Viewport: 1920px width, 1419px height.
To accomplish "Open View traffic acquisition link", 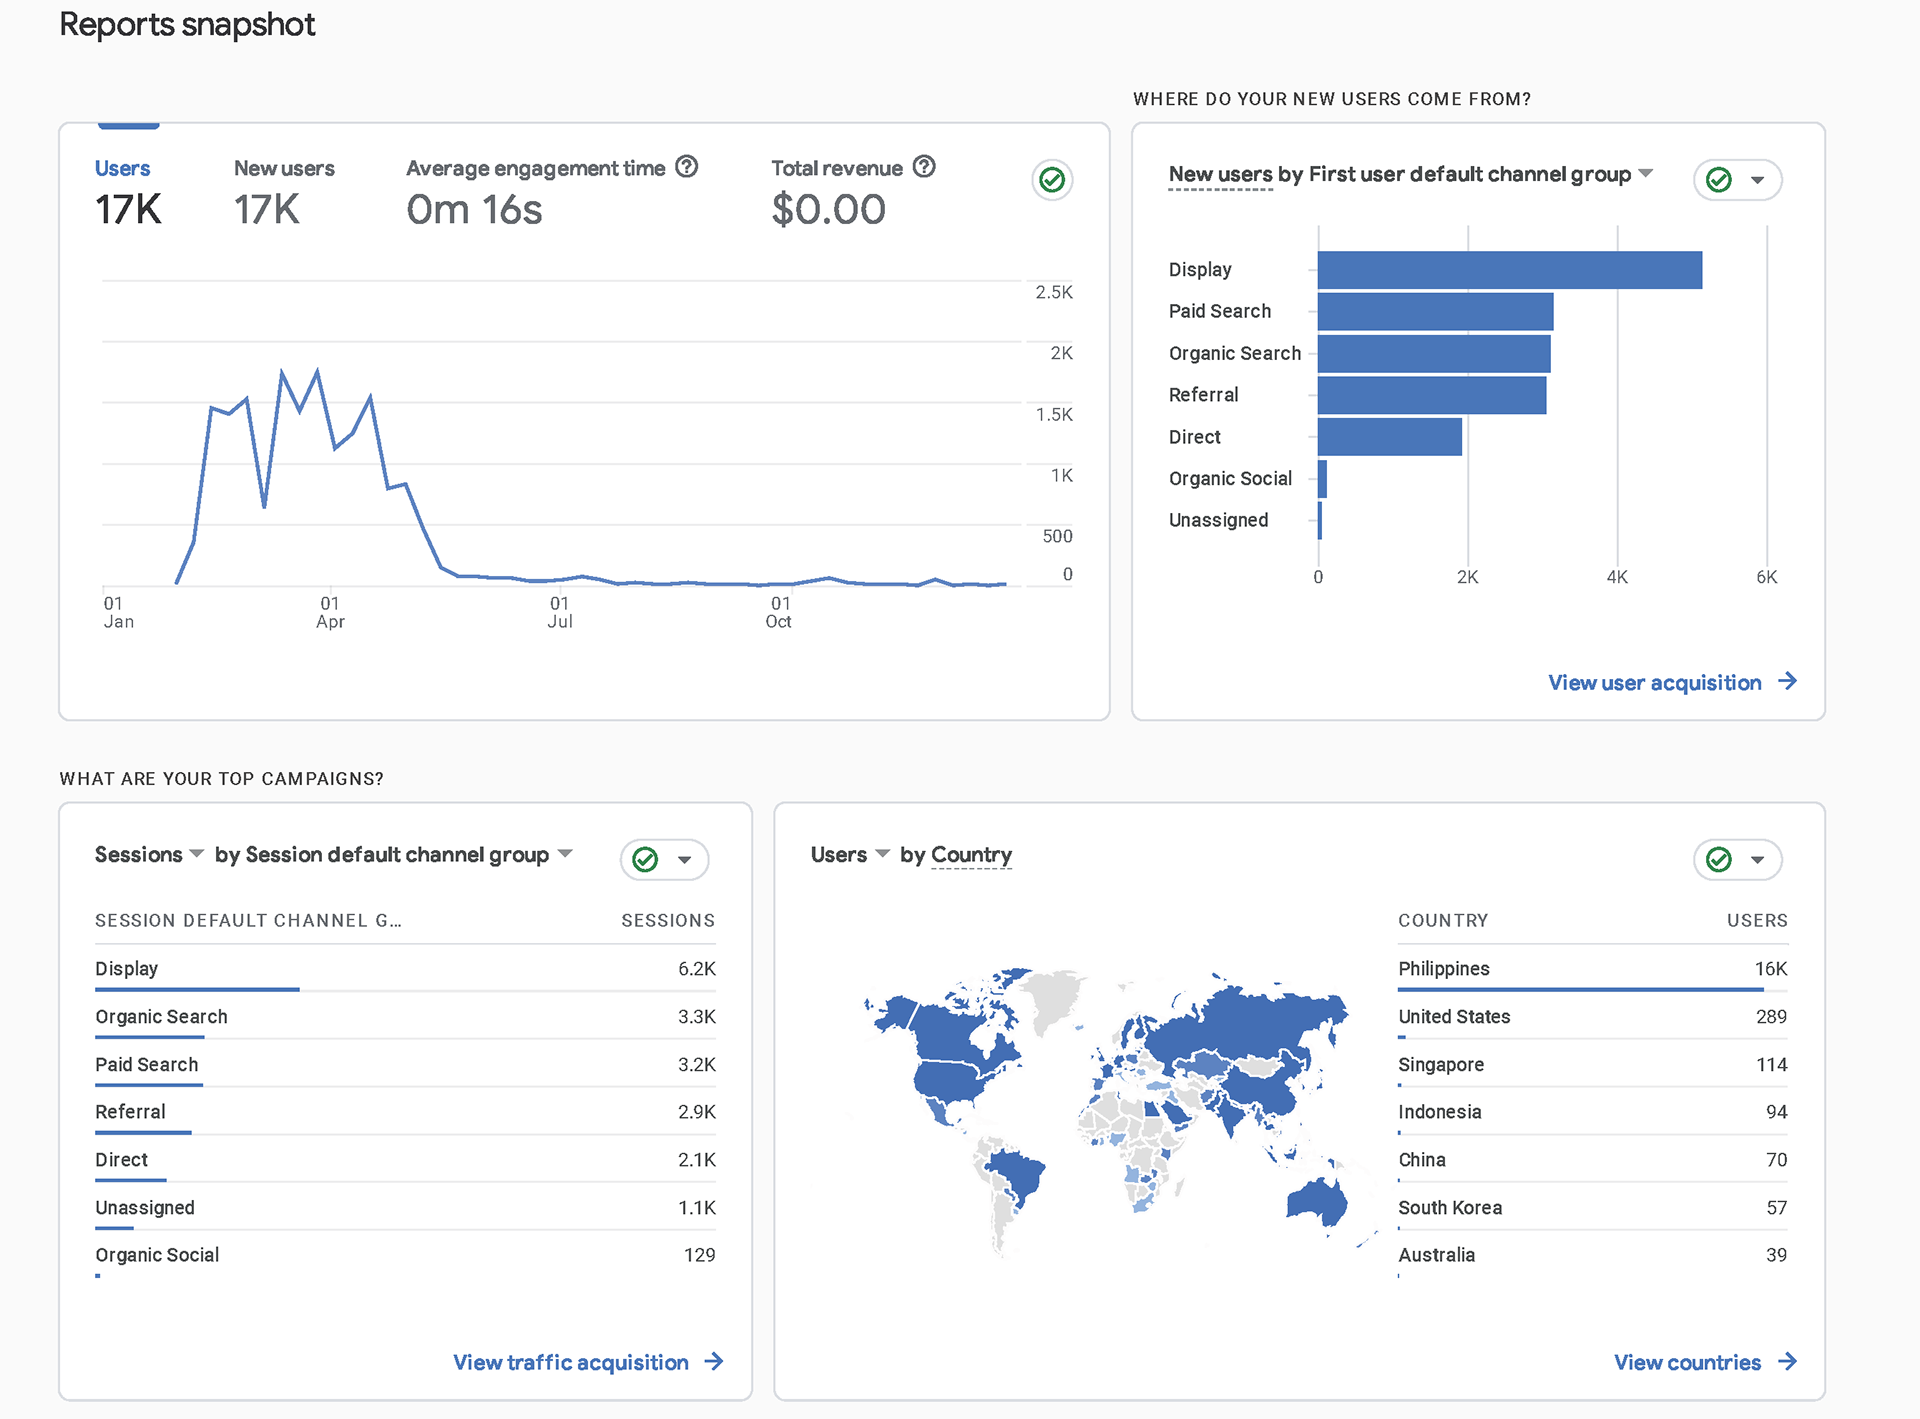I will [571, 1362].
